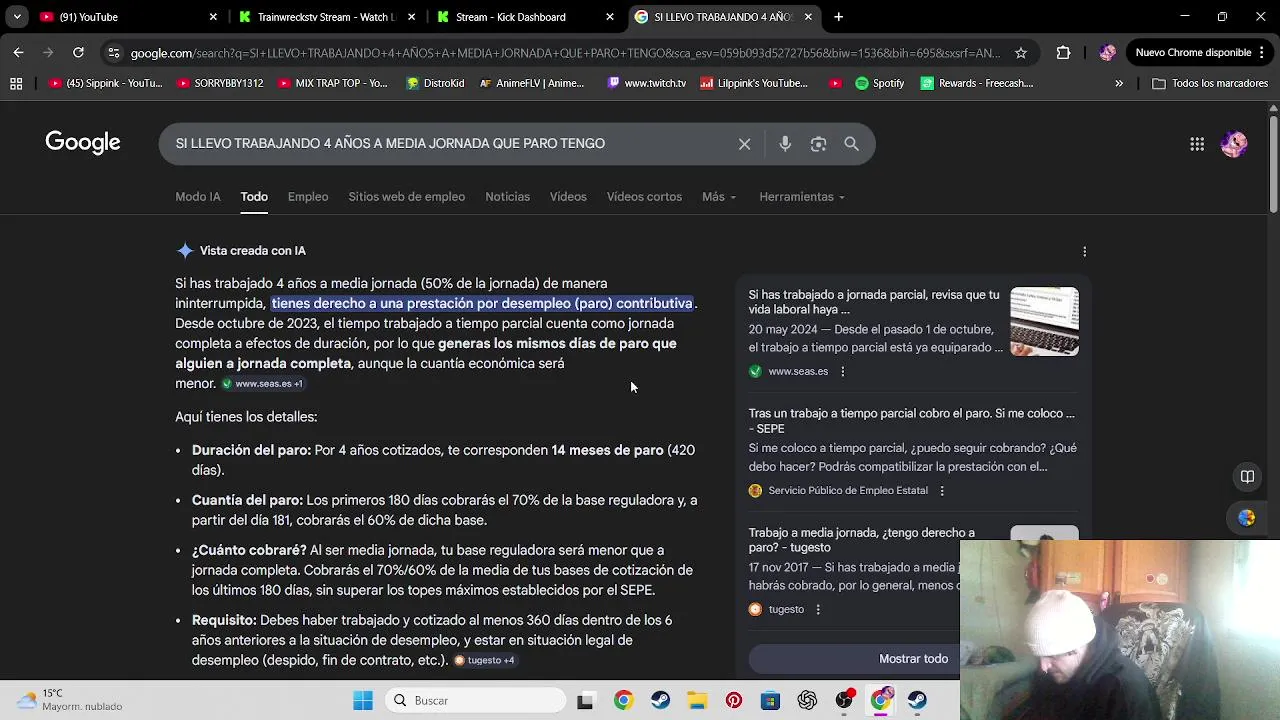This screenshot has width=1280, height=720.
Task: Open ChatGPT from the taskbar
Action: click(x=807, y=700)
